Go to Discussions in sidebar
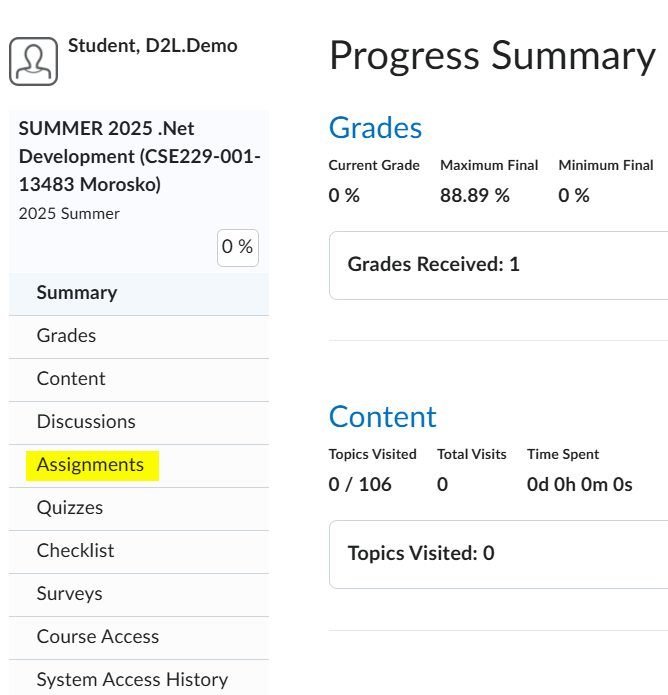668x695 pixels. (x=86, y=422)
